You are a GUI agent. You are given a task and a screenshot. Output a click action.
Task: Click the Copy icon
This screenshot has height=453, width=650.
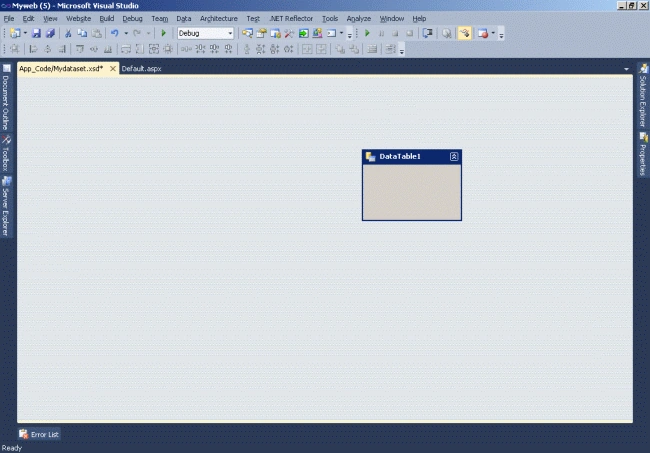coord(82,33)
